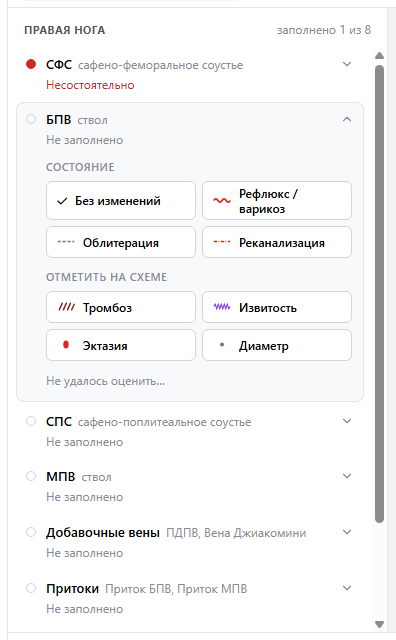Expand the Добавочные вены chevron

347,532
